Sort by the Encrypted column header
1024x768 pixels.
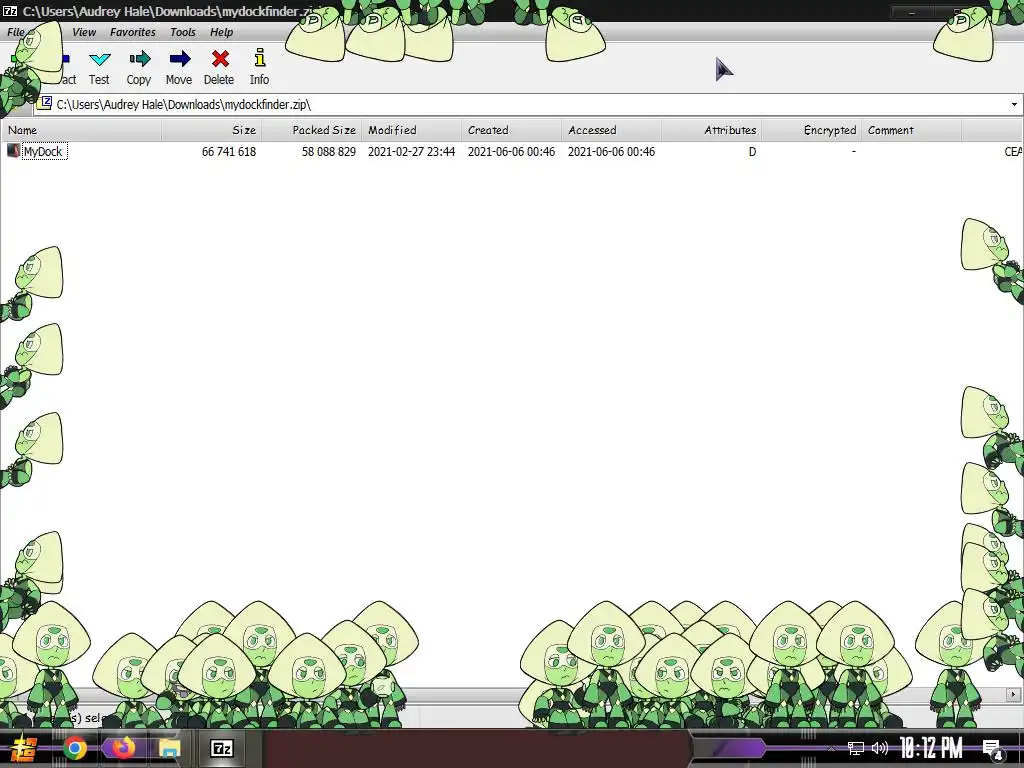(811, 130)
